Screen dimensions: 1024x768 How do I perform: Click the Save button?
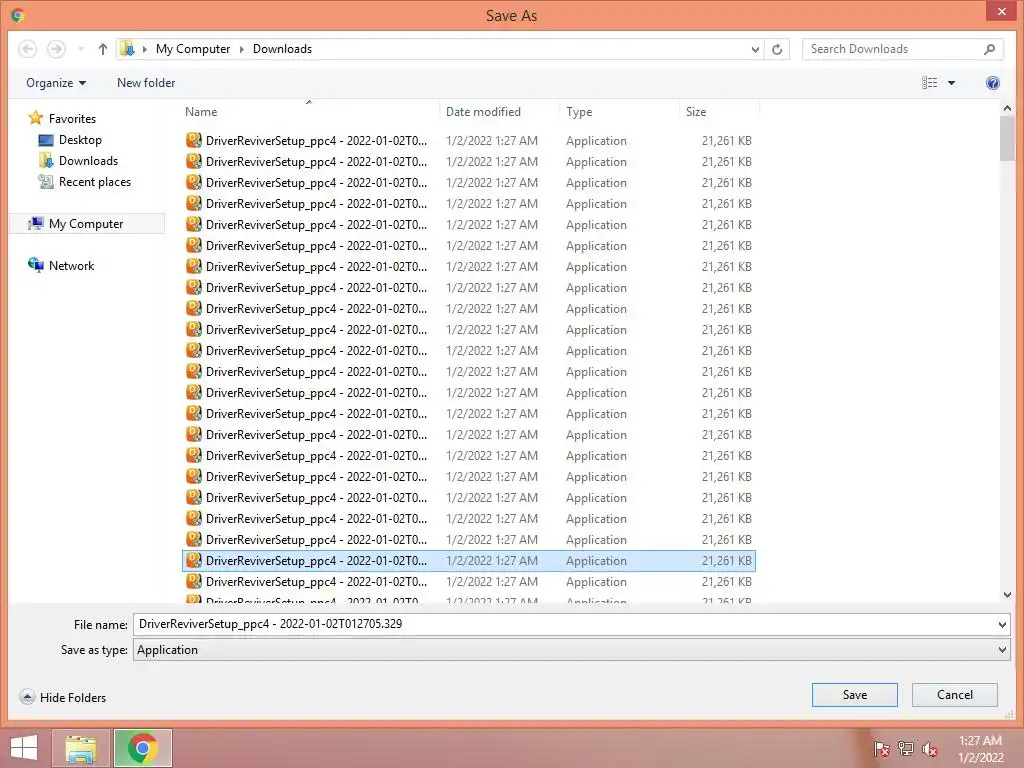(x=855, y=695)
